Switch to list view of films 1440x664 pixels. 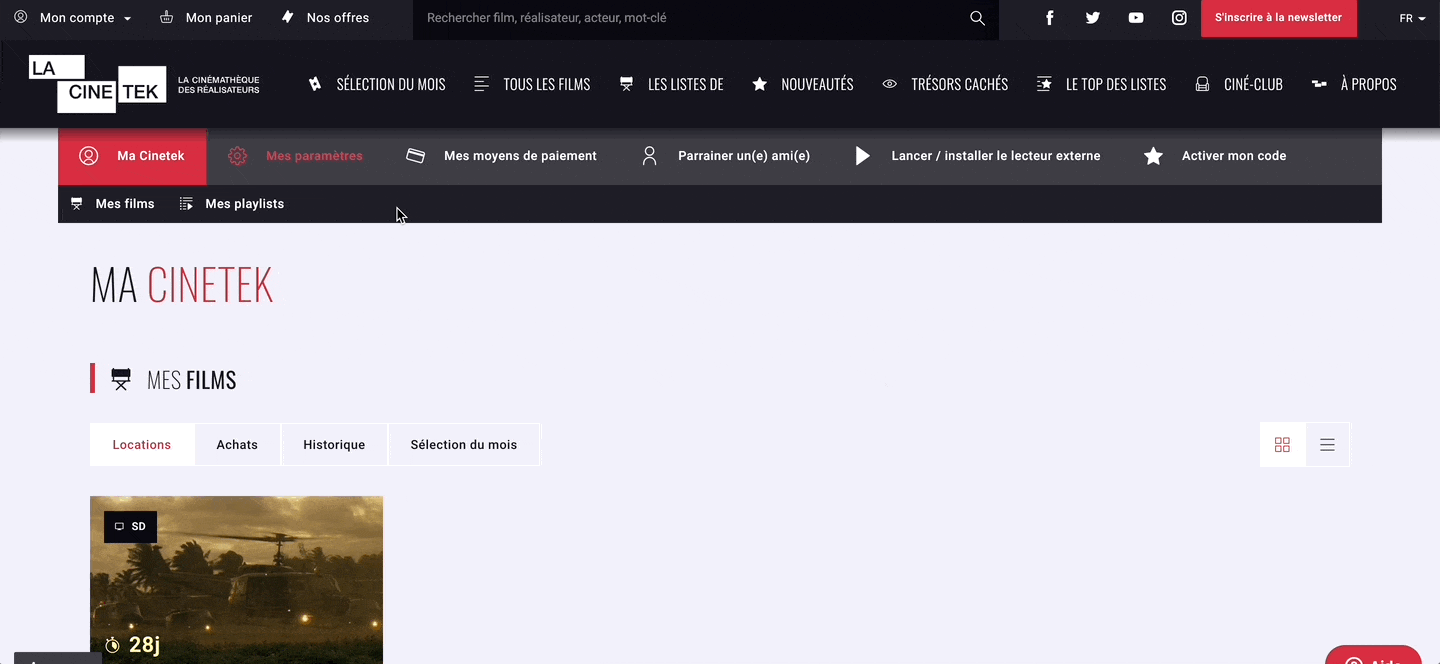pos(1327,444)
